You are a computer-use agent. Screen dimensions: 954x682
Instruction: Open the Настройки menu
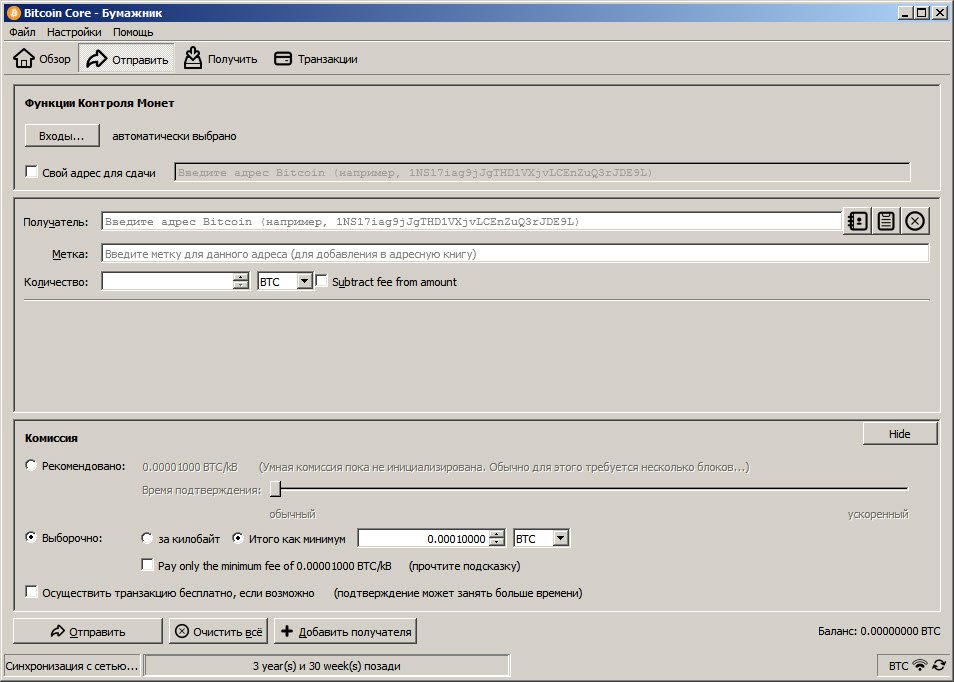[74, 32]
